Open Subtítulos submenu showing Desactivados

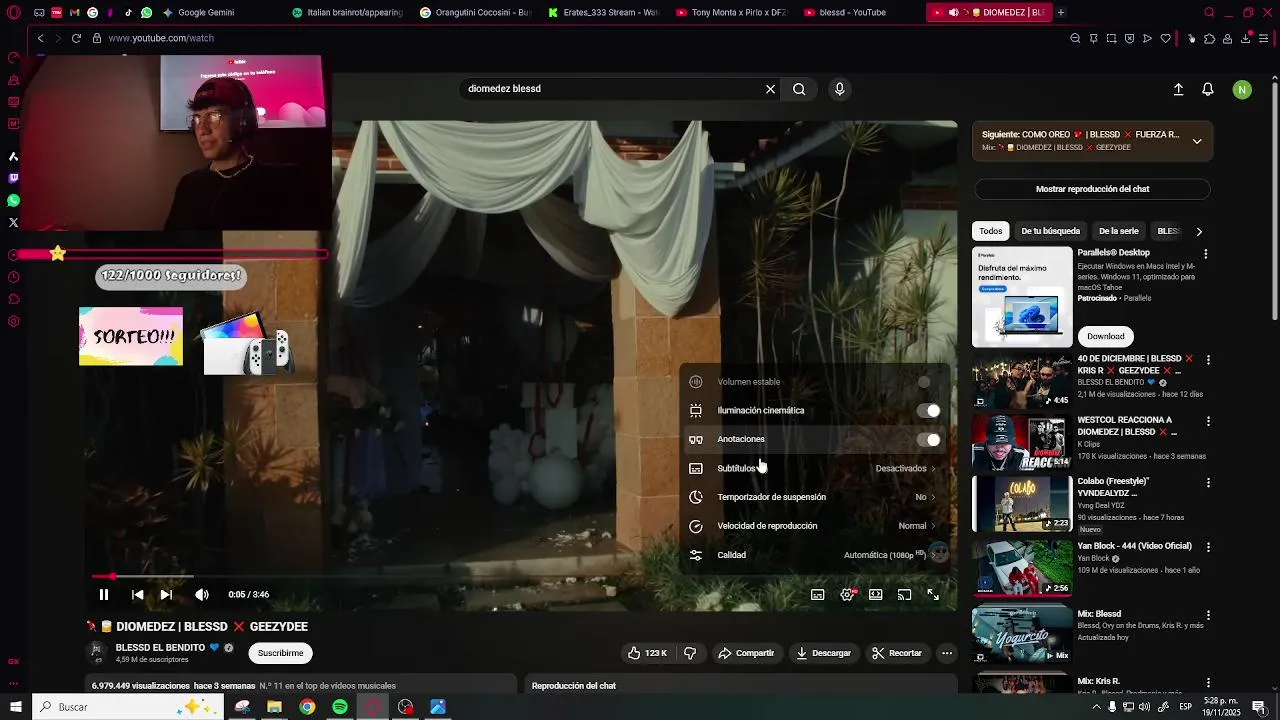[x=814, y=468]
